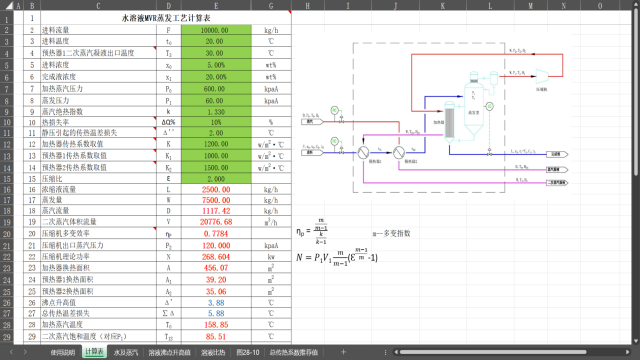Open the 图28-10 sheet tab
This screenshot has width=640, height=360.
[x=248, y=352]
